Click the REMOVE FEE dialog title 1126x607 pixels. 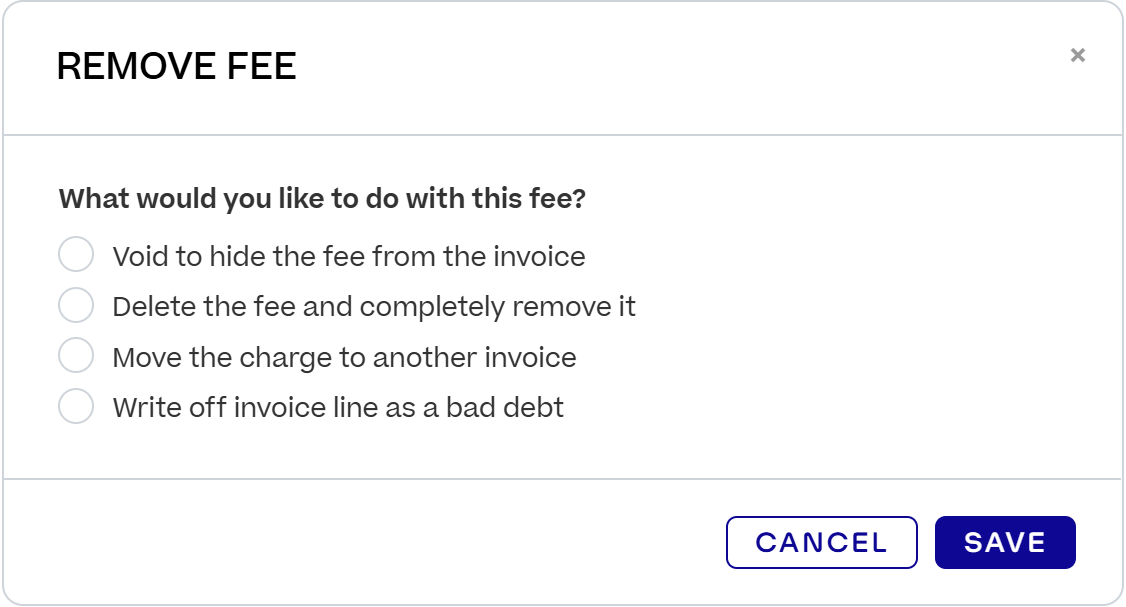176,67
